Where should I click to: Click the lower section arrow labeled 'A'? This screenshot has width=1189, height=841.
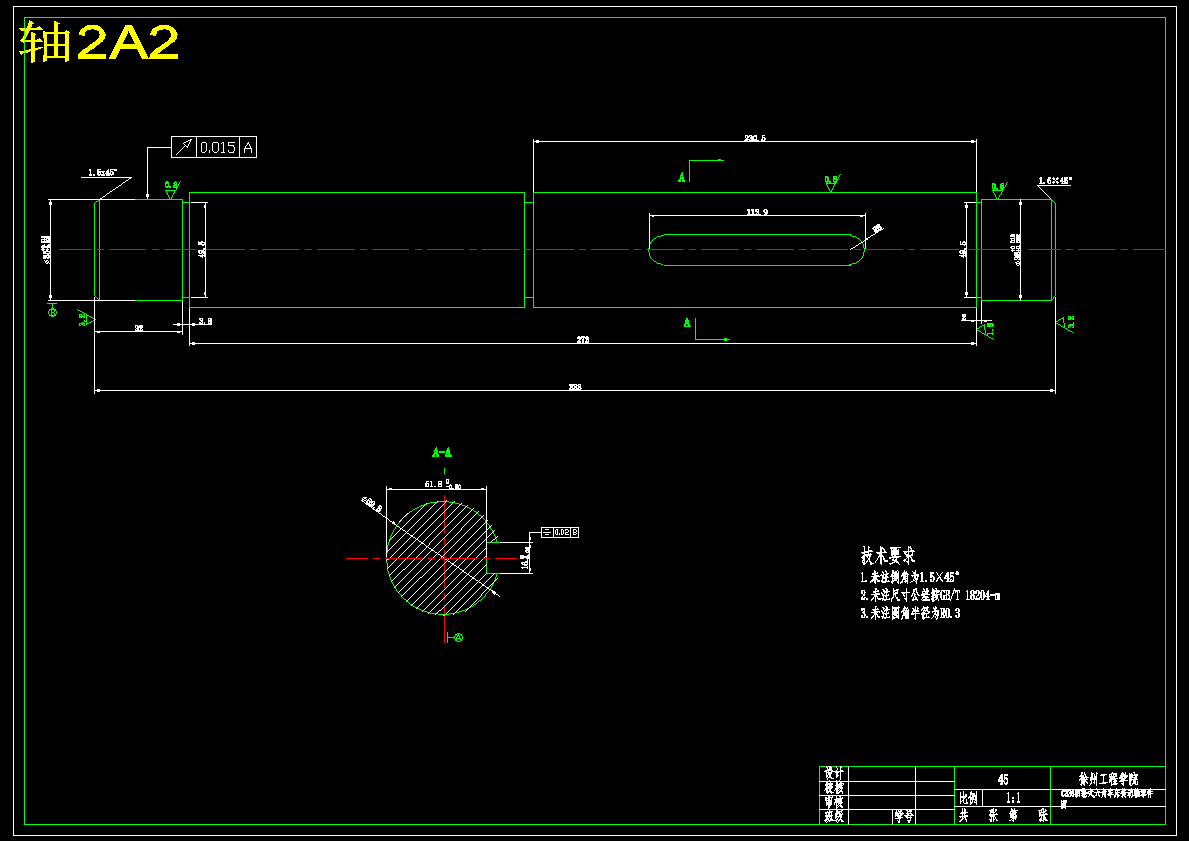click(x=706, y=329)
